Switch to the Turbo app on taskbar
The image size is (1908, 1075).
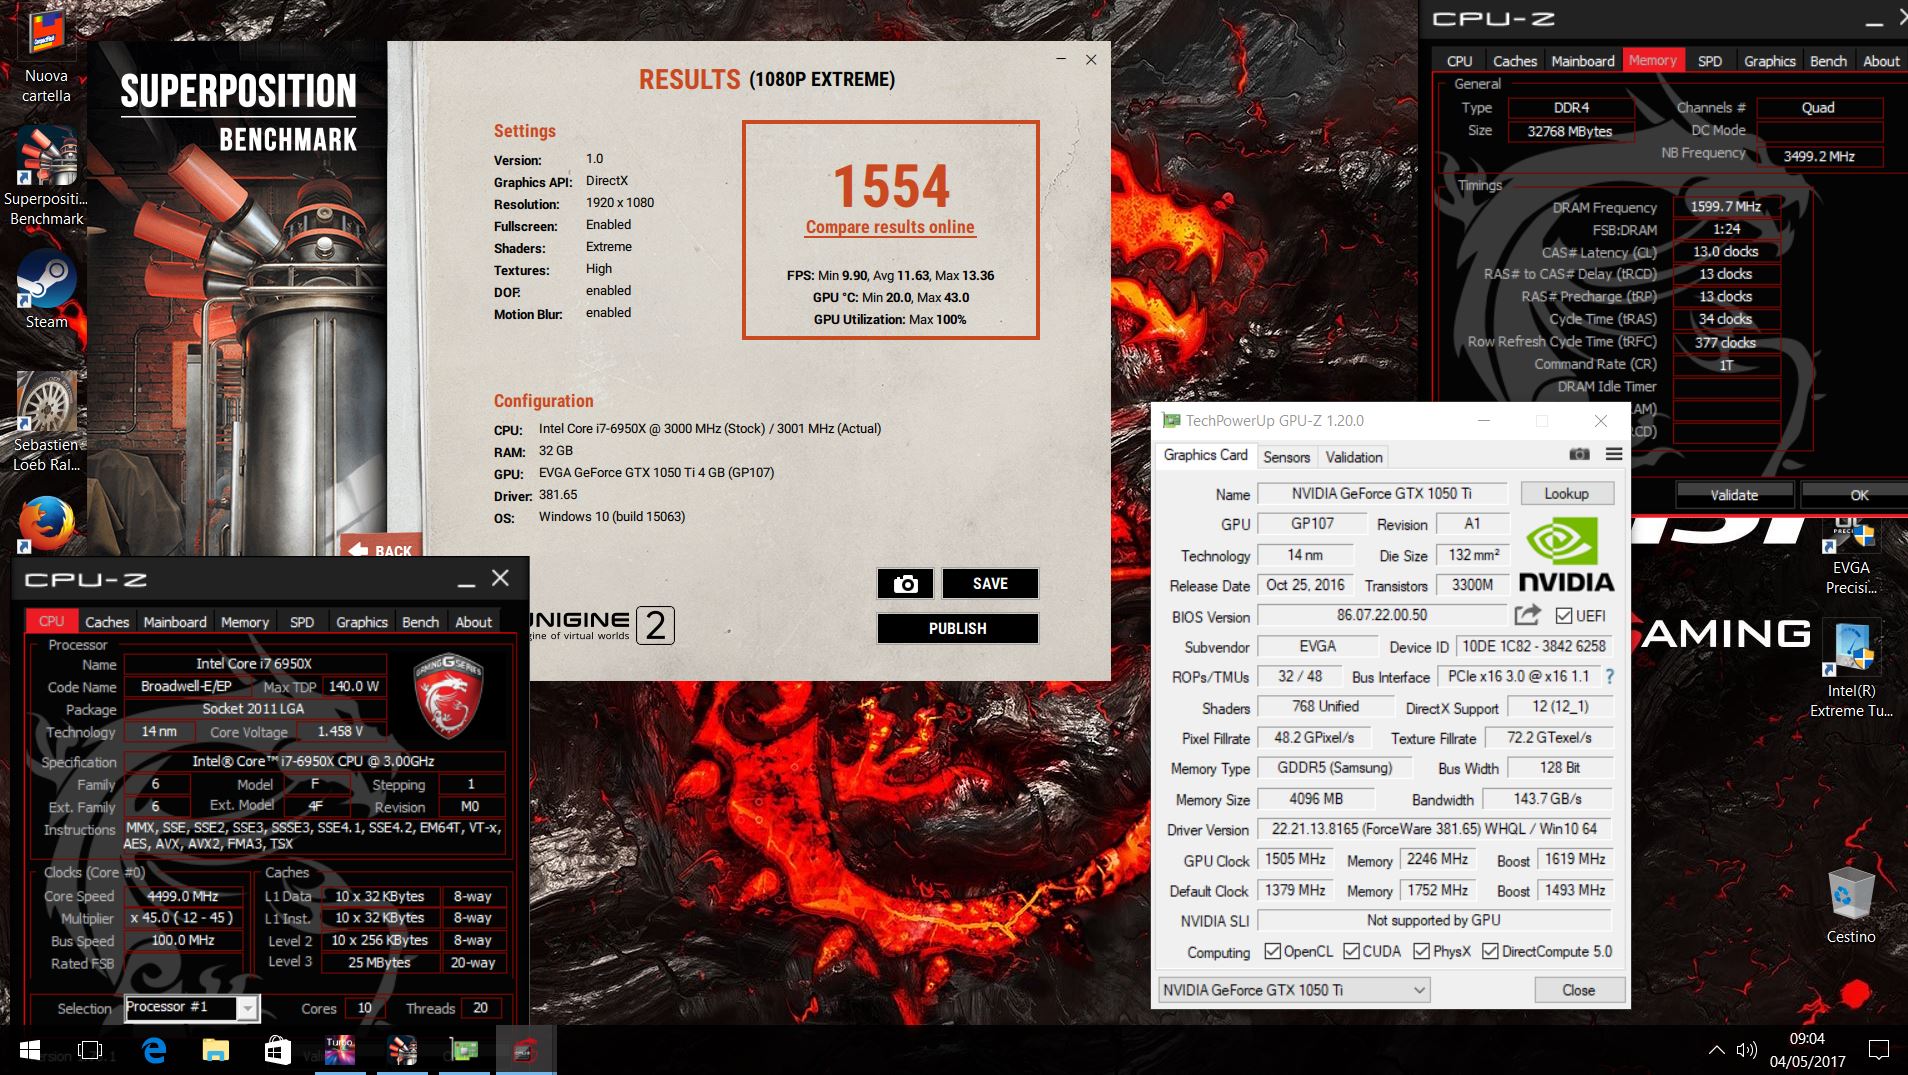point(340,1050)
